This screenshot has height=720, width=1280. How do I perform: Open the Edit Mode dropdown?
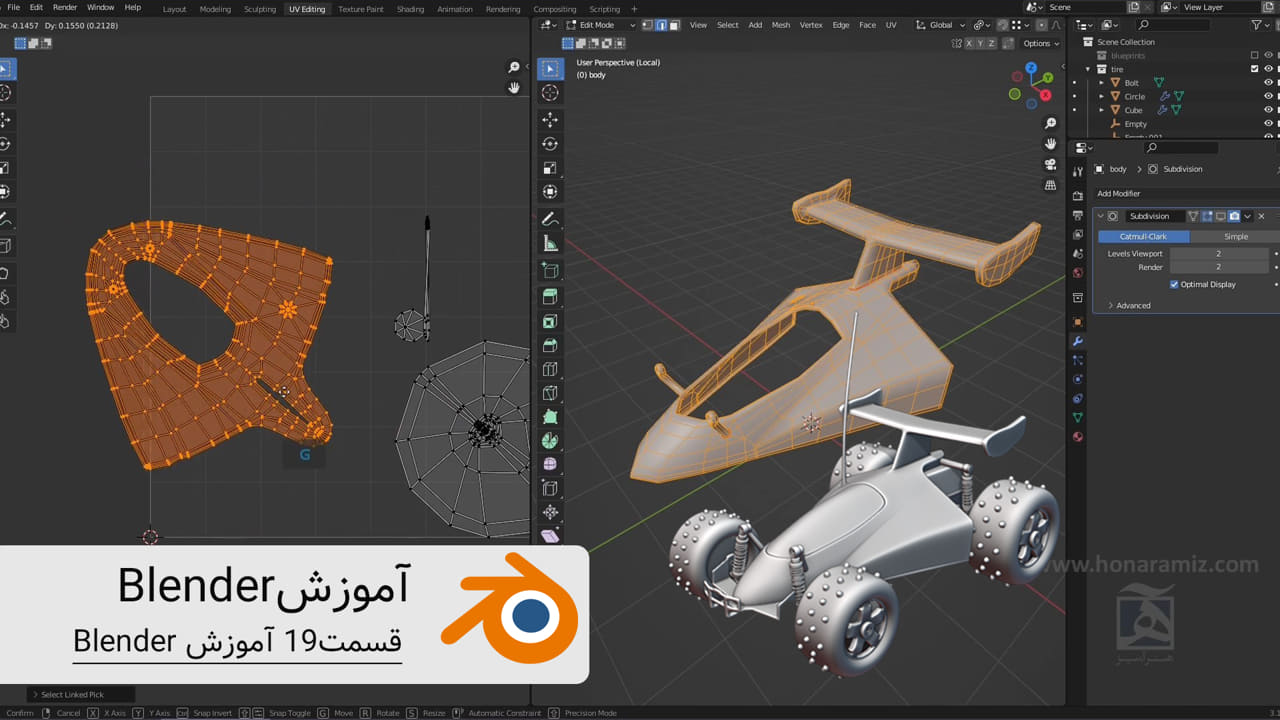[x=601, y=25]
